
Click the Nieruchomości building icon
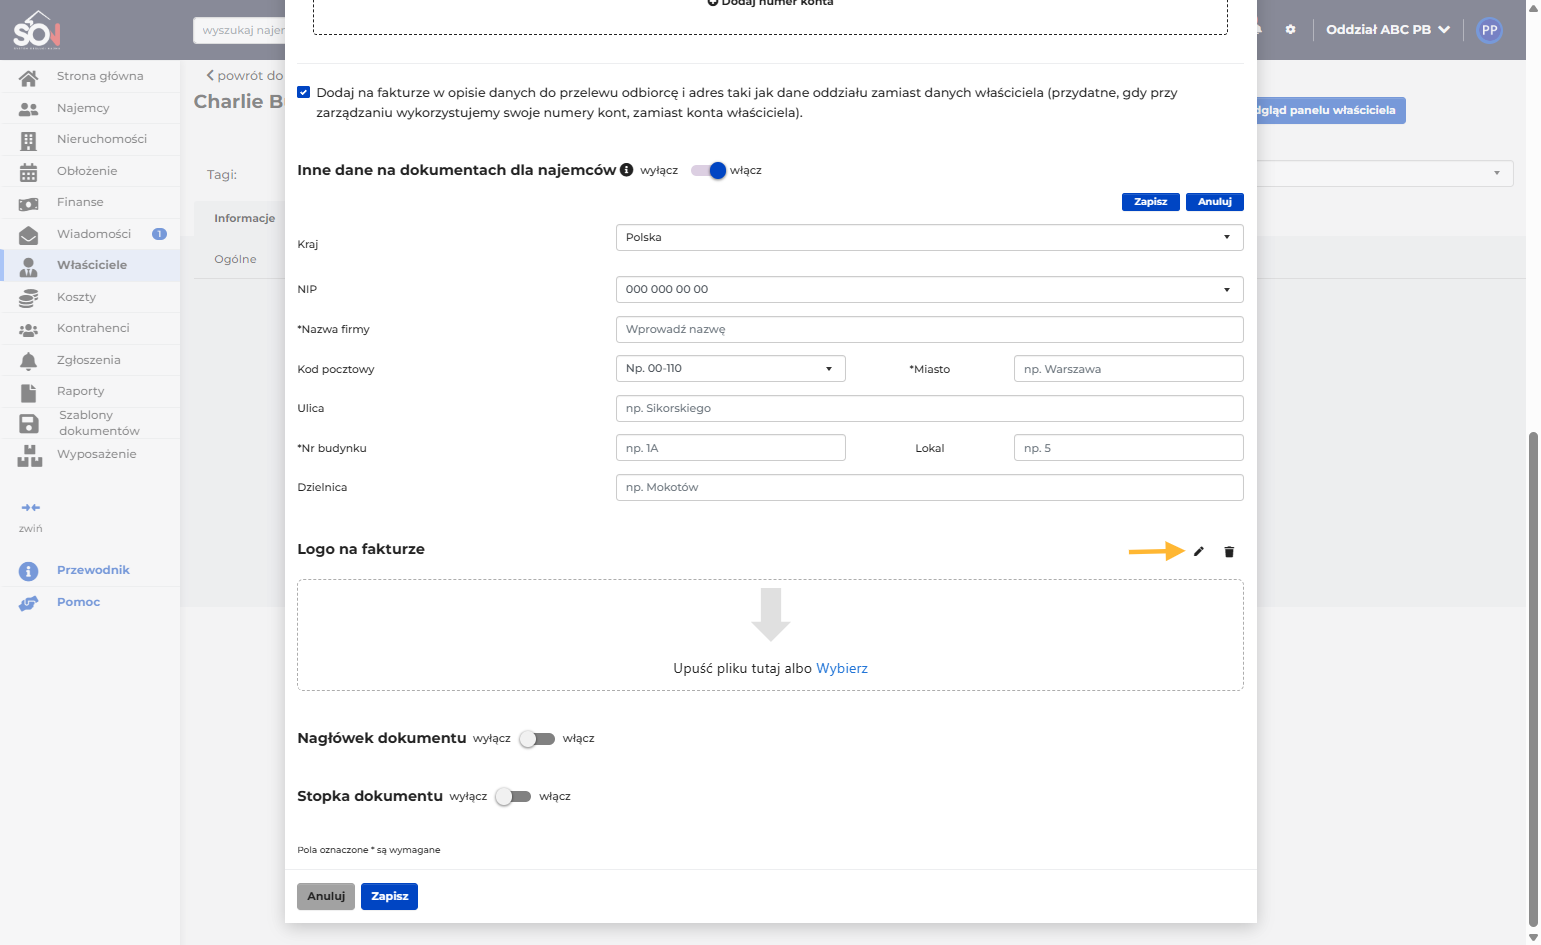[28, 140]
